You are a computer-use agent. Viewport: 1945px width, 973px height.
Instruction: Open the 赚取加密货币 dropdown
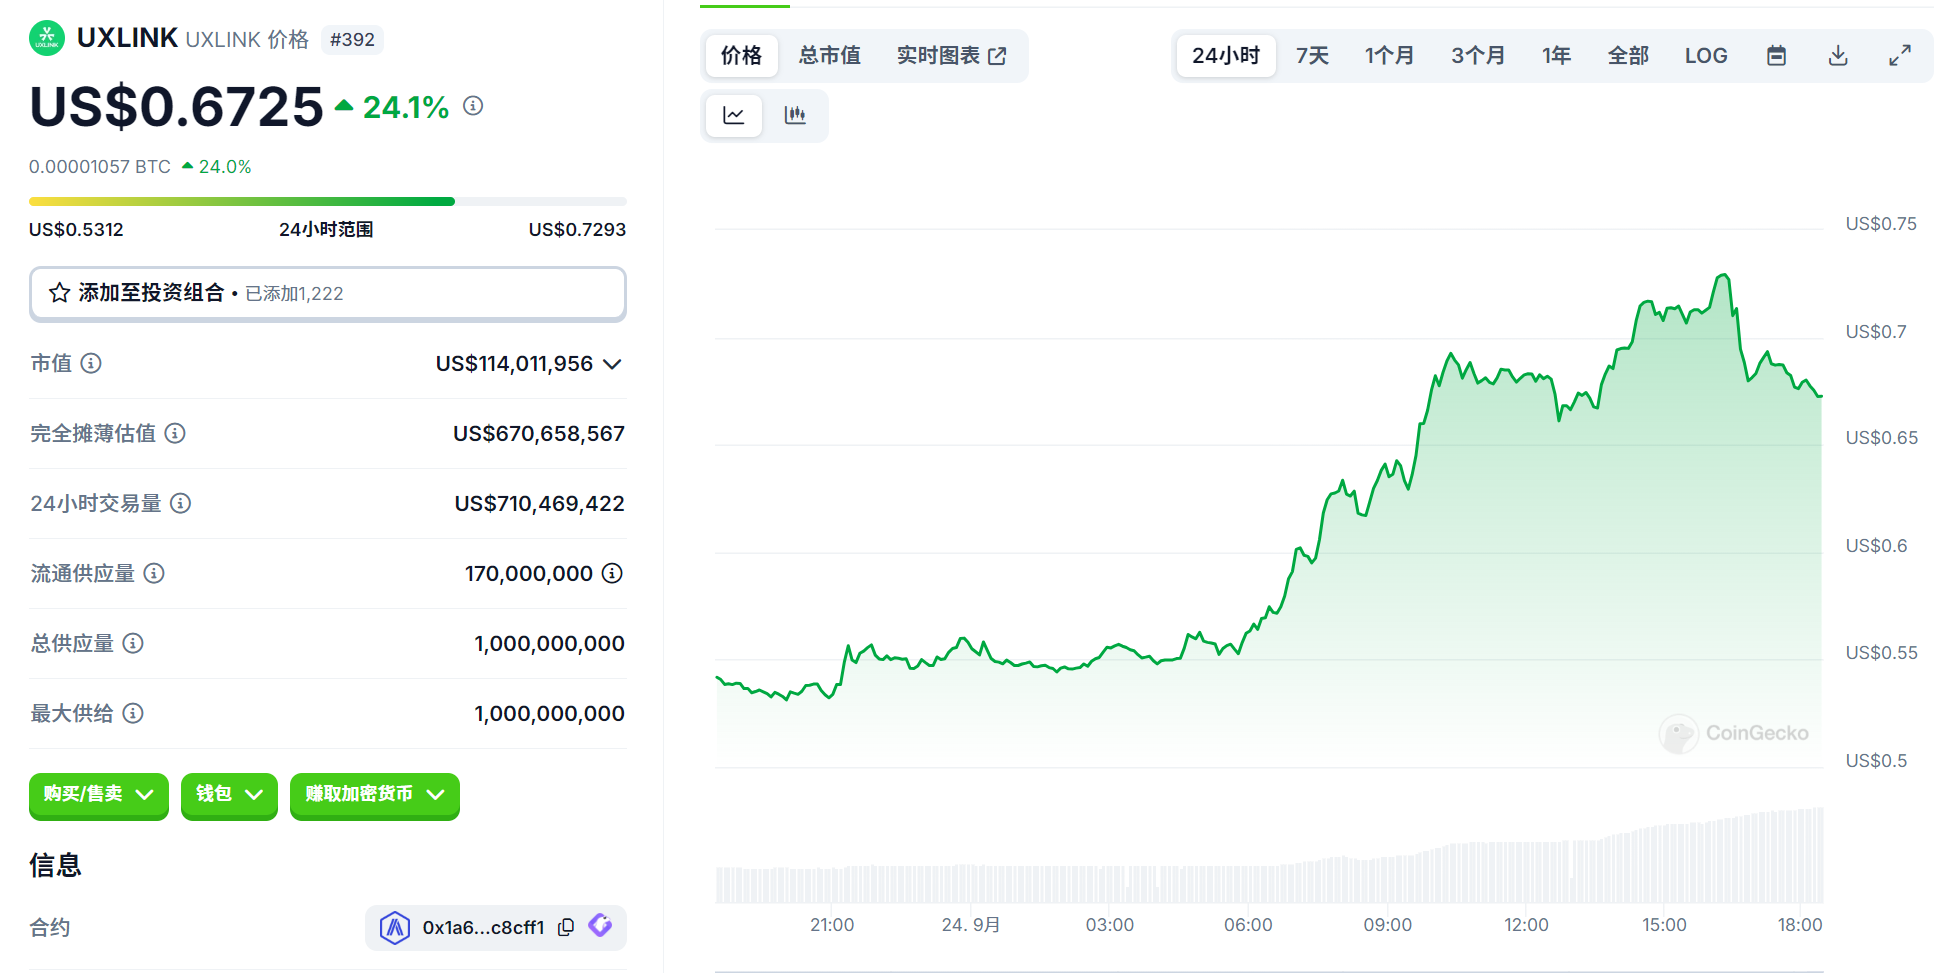pos(375,795)
